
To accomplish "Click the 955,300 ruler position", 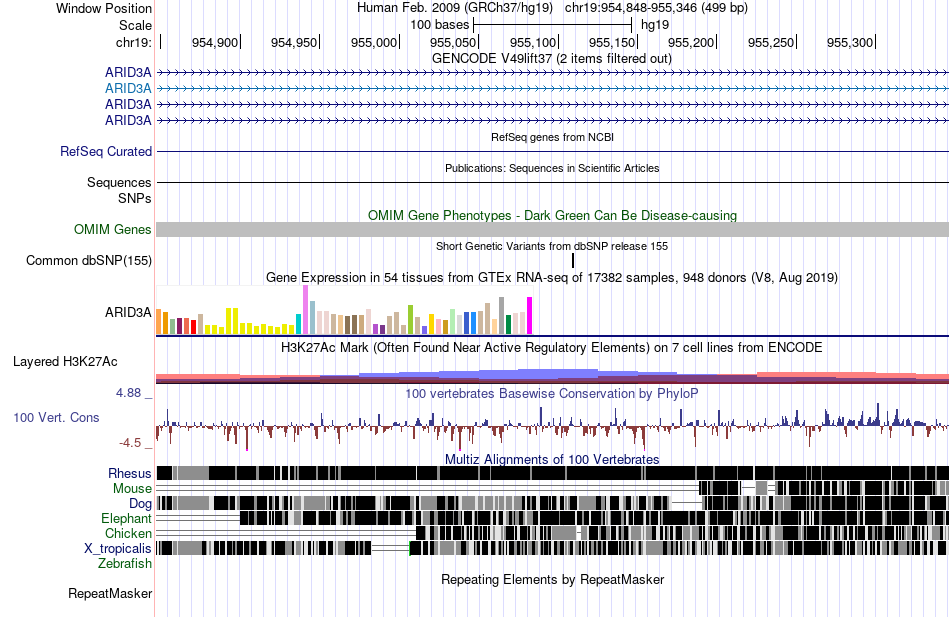I will [850, 42].
